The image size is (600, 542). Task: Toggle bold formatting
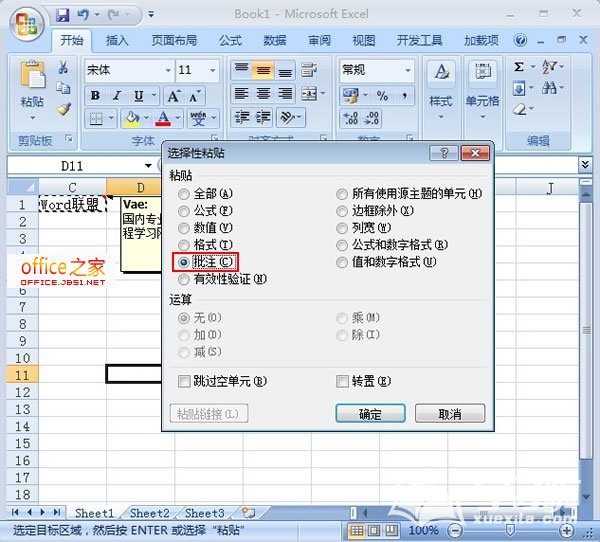pos(95,95)
